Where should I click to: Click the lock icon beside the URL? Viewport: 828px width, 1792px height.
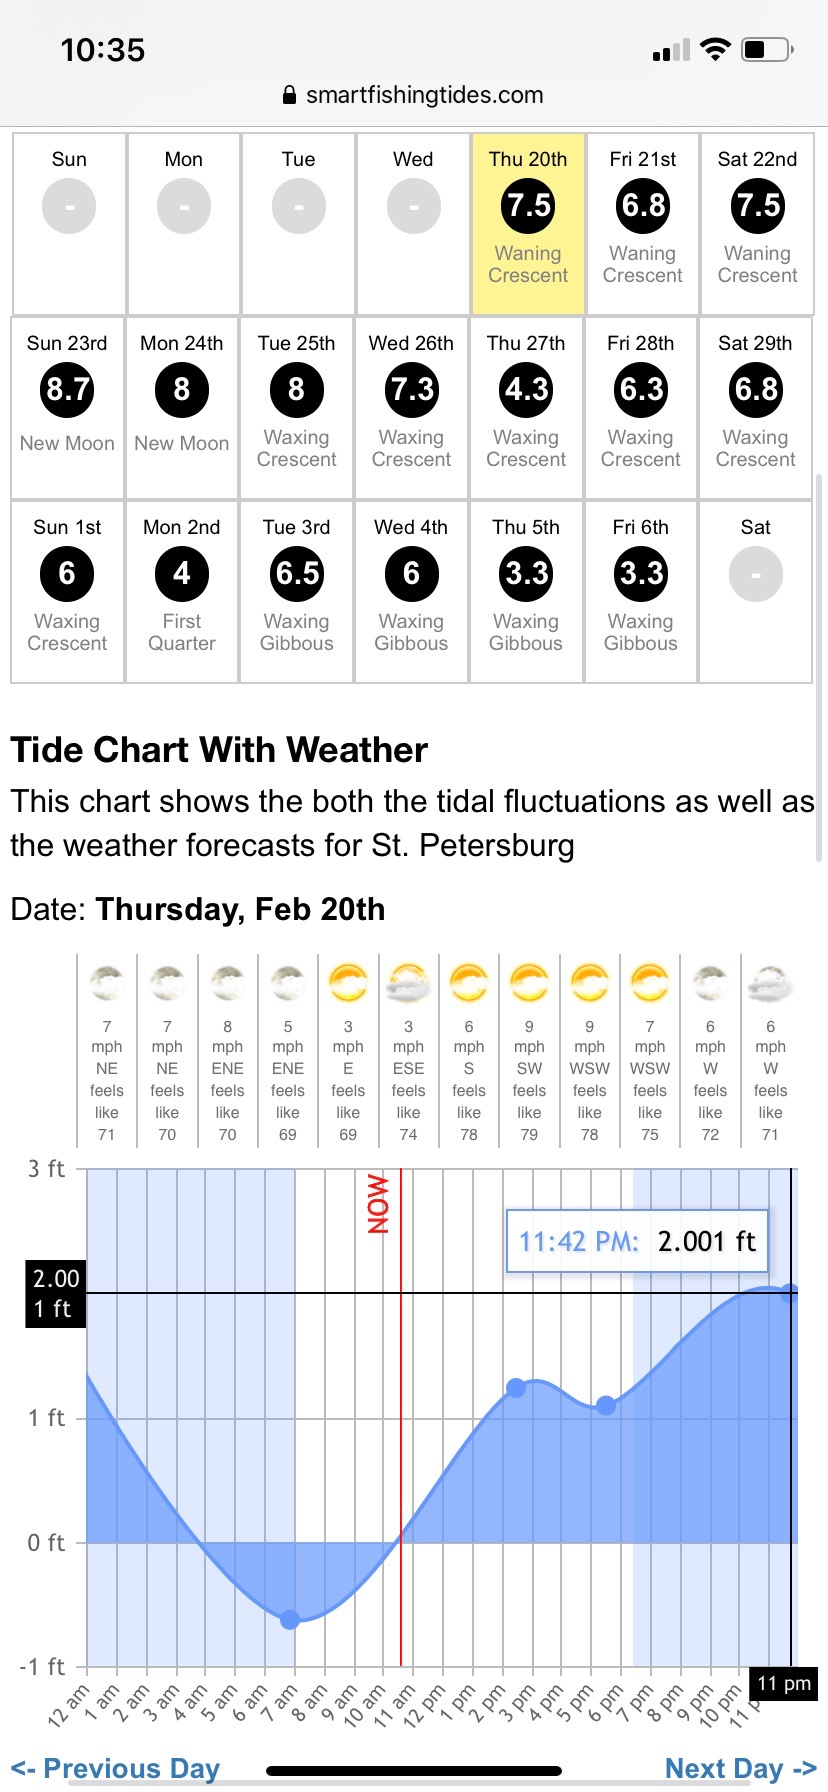coord(290,96)
